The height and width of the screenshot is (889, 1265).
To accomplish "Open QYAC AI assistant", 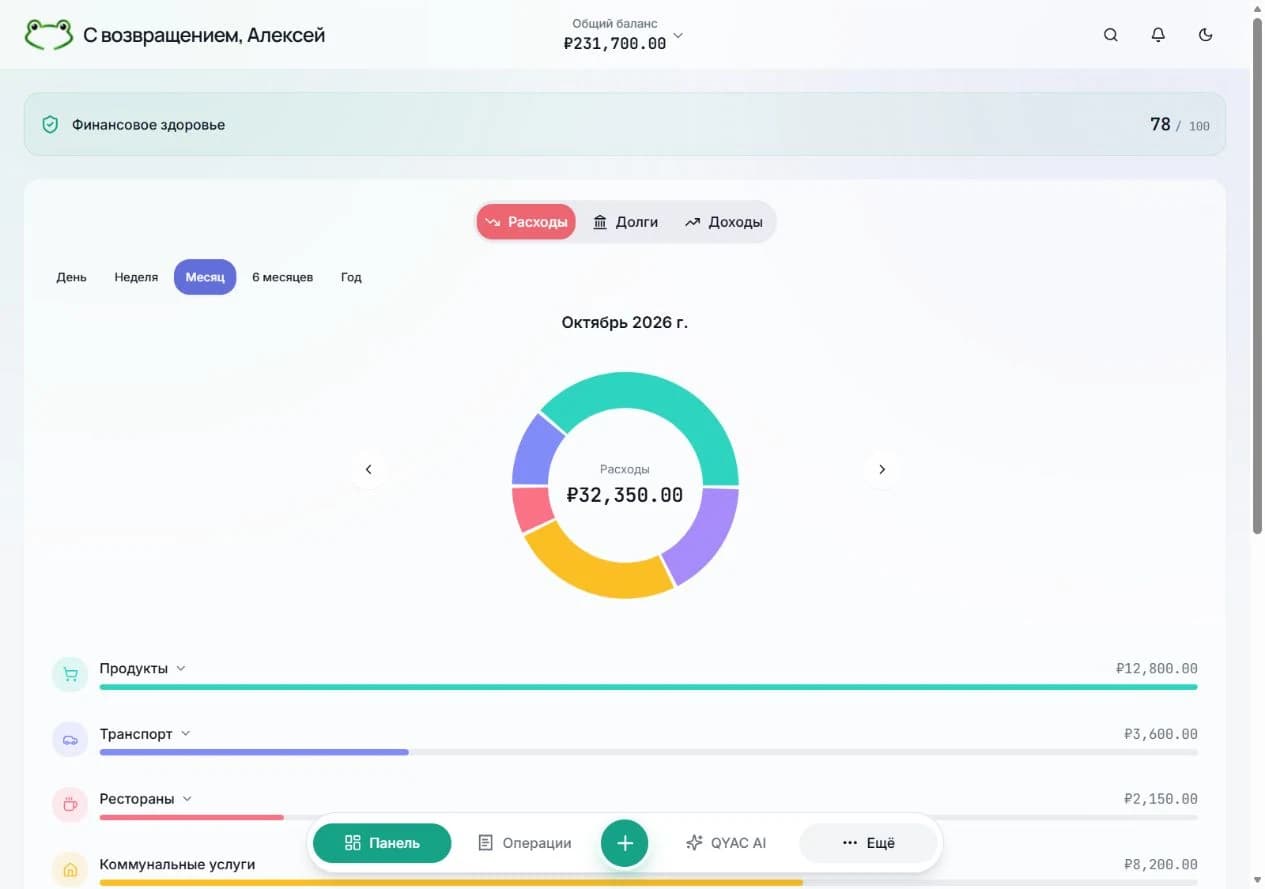I will click(726, 843).
